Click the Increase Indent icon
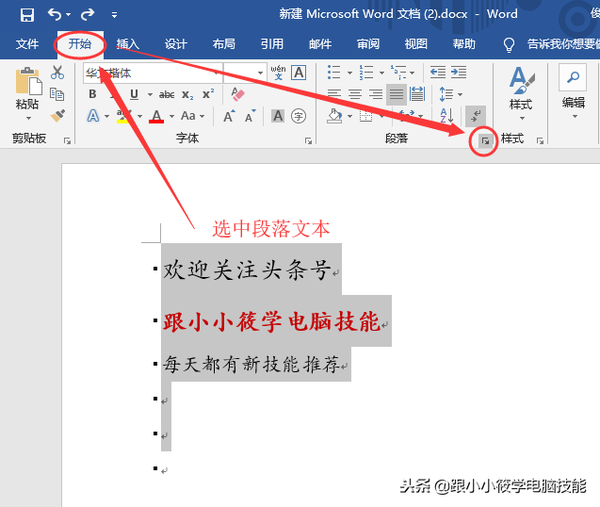Viewport: 600px width, 507px height. (x=458, y=72)
